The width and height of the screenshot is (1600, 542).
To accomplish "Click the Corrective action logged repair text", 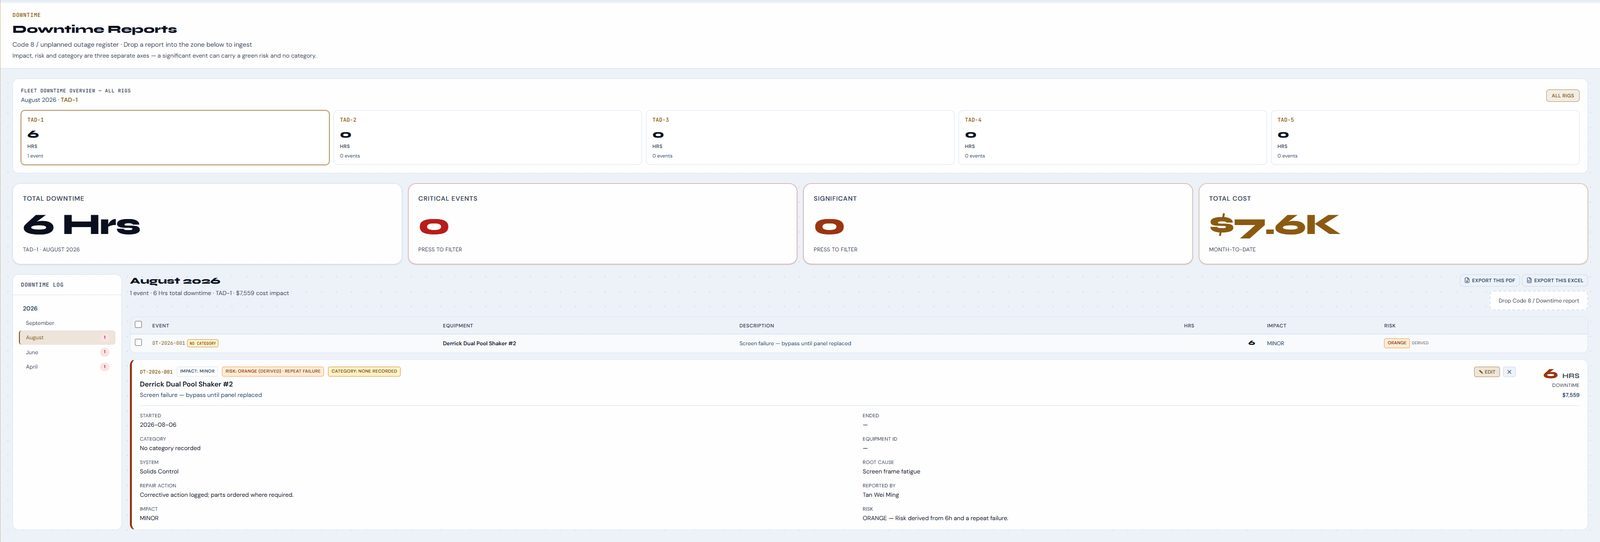I will (216, 495).
